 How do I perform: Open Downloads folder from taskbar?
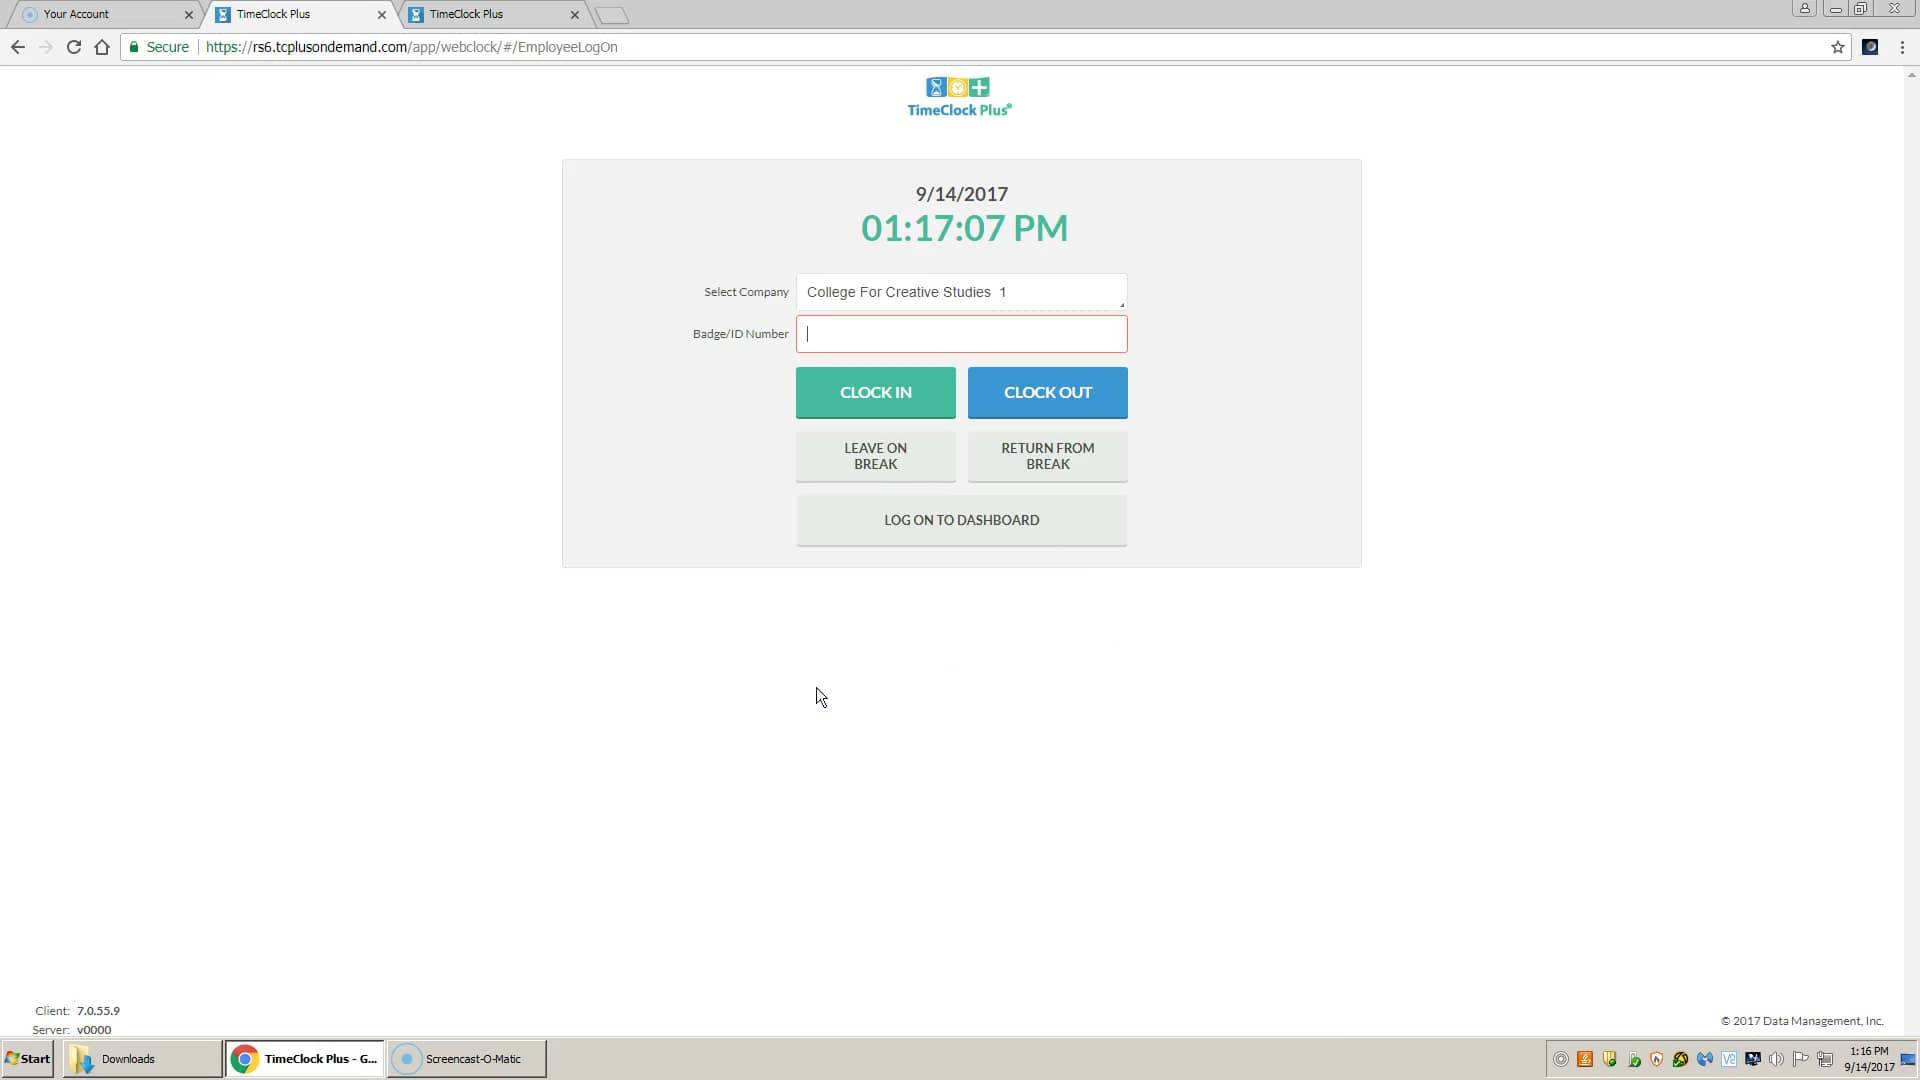tap(142, 1058)
